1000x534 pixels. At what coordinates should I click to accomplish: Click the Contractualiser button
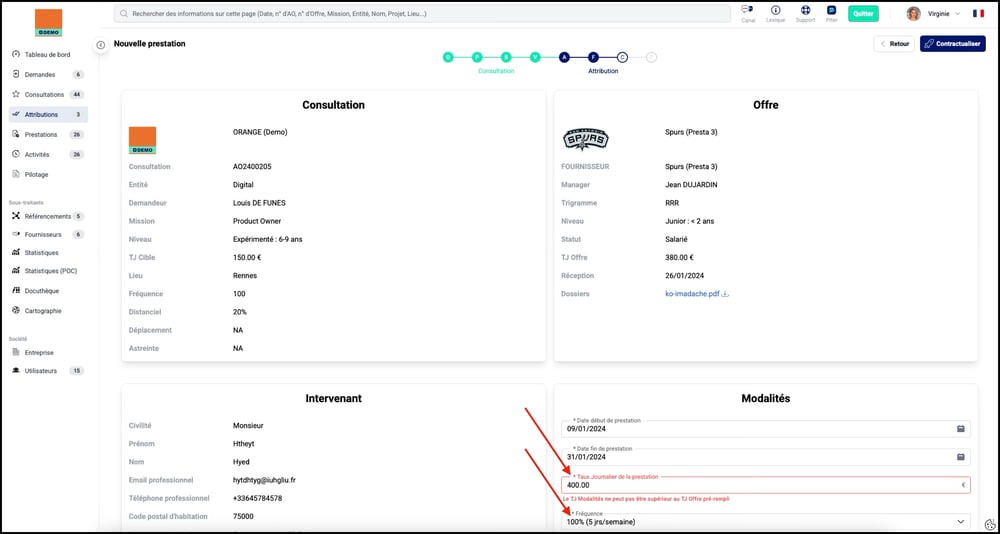click(952, 44)
